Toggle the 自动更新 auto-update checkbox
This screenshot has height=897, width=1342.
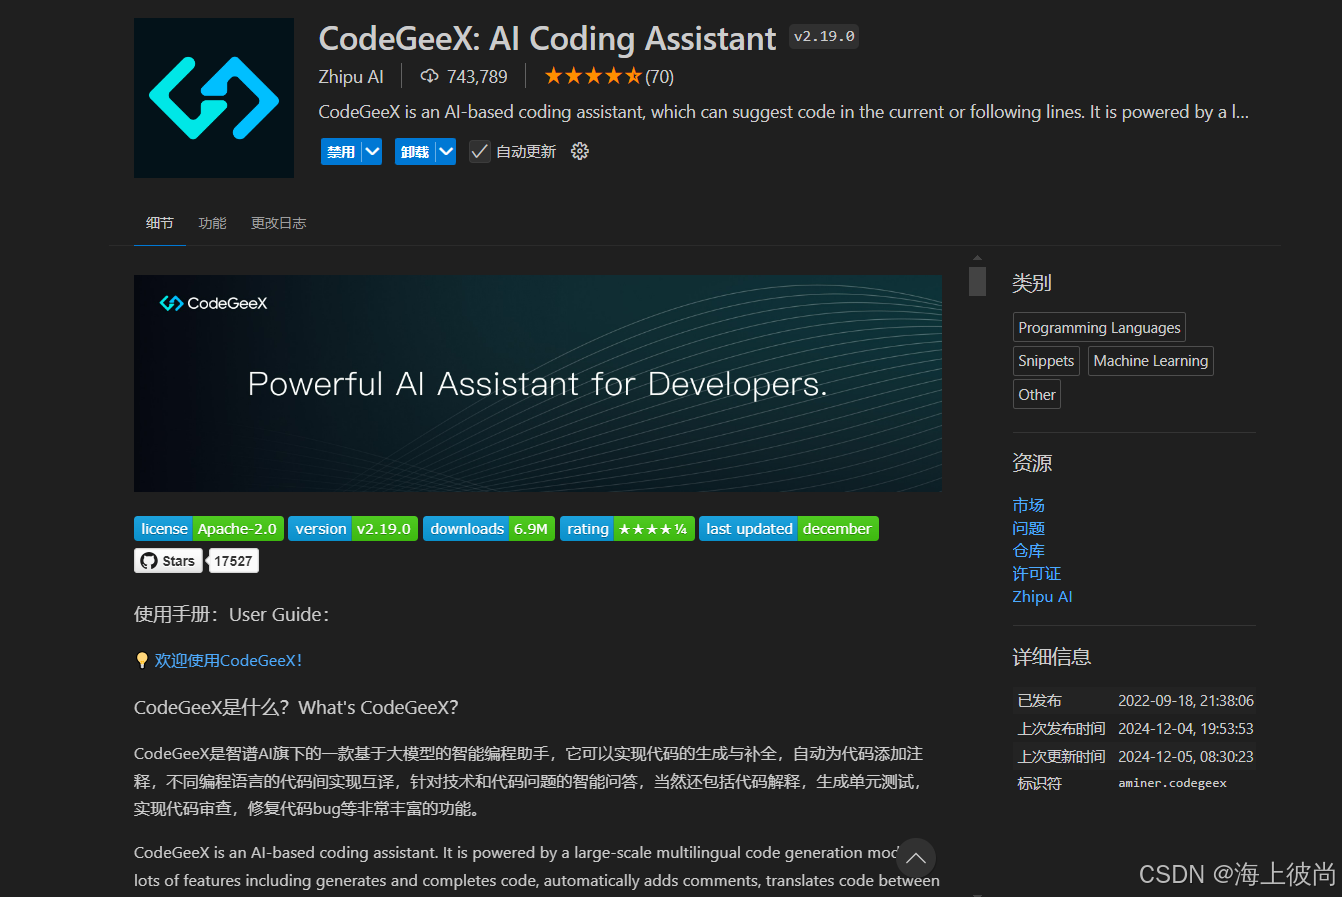coord(480,152)
